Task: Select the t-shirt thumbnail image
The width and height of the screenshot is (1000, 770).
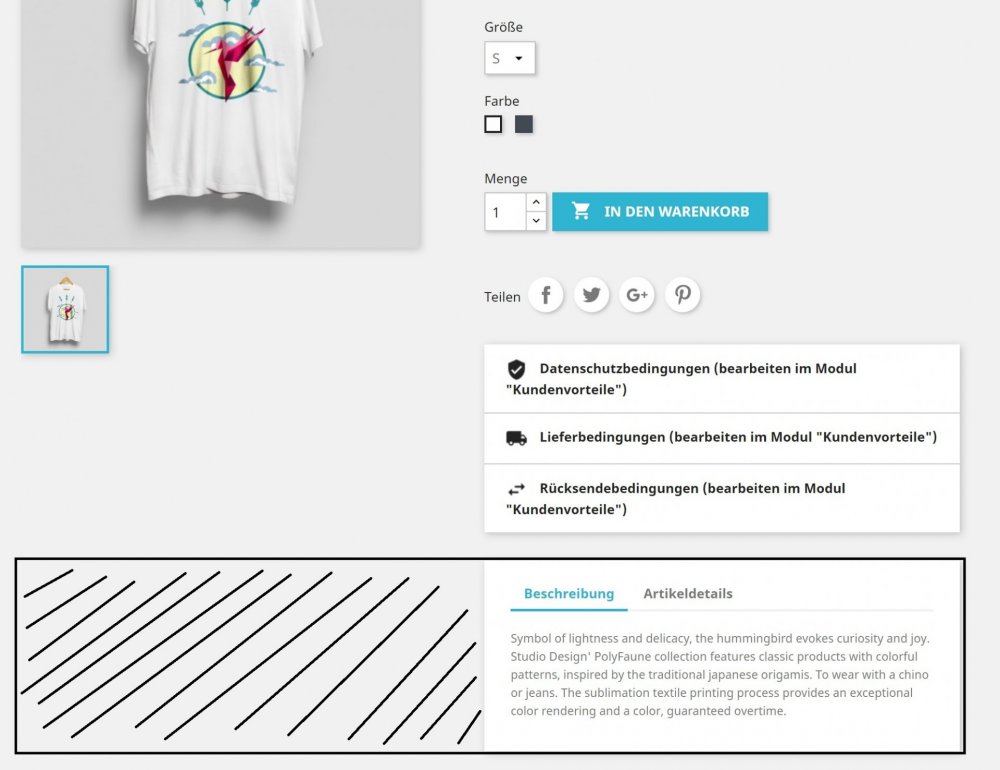Action: pyautogui.click(x=65, y=309)
